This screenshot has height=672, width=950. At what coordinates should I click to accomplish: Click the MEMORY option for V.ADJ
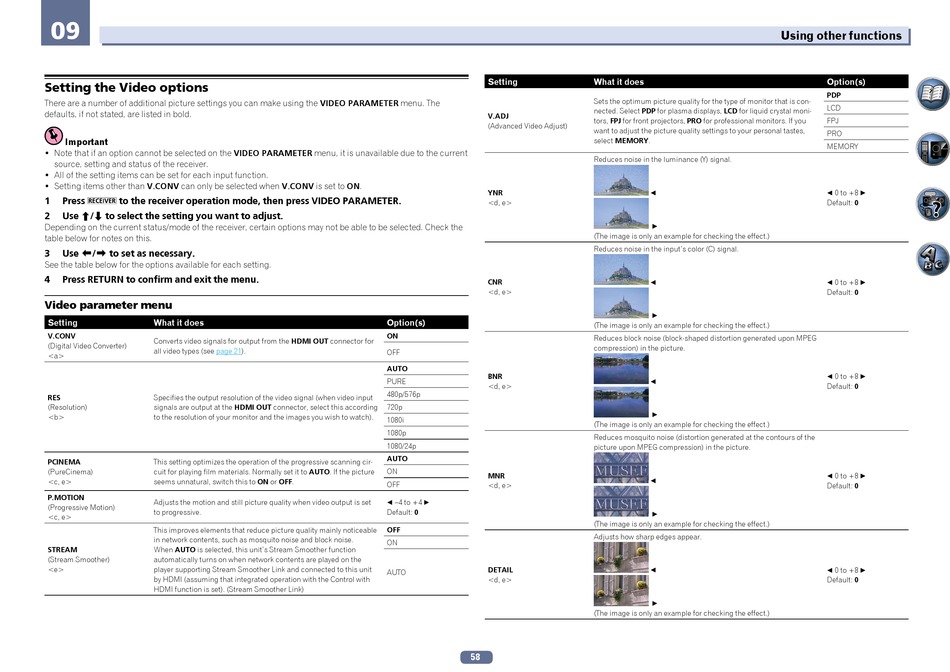click(x=842, y=146)
